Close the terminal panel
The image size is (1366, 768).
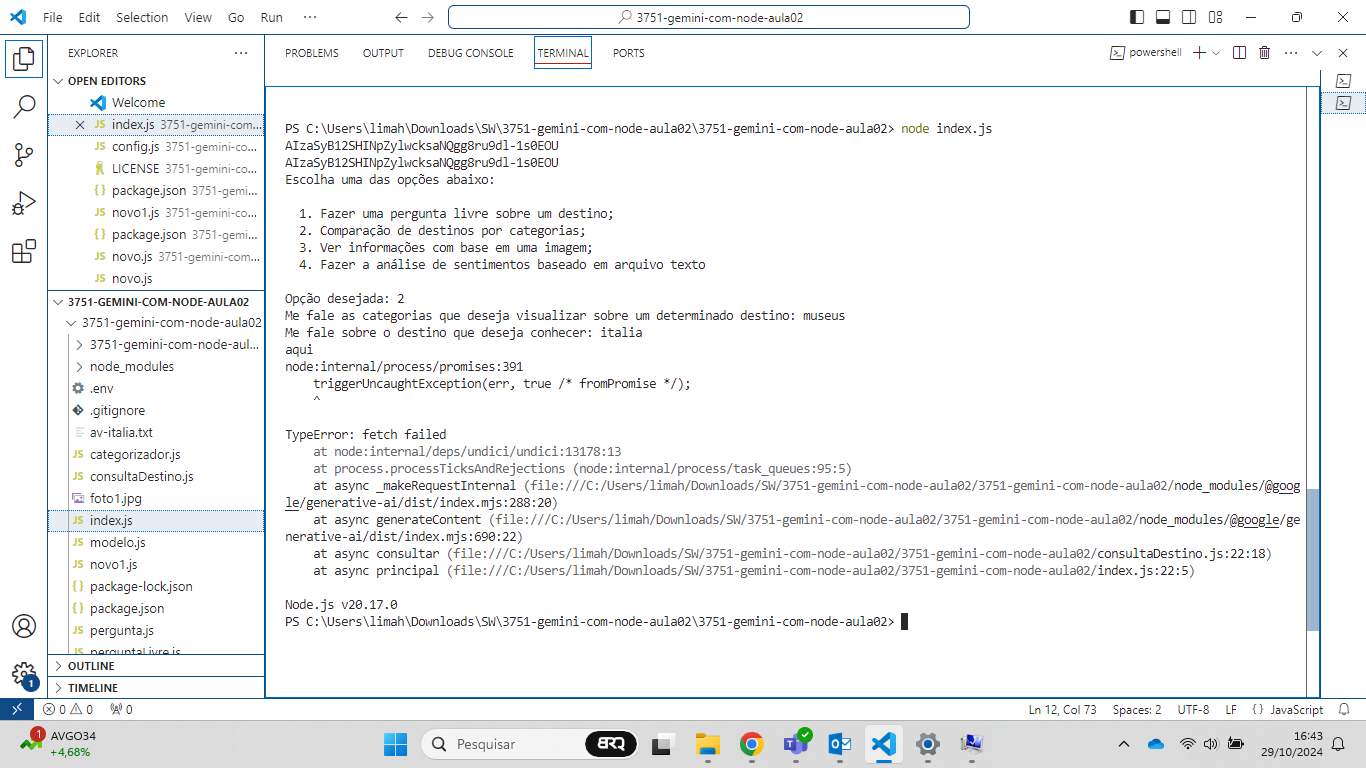pyautogui.click(x=1342, y=53)
